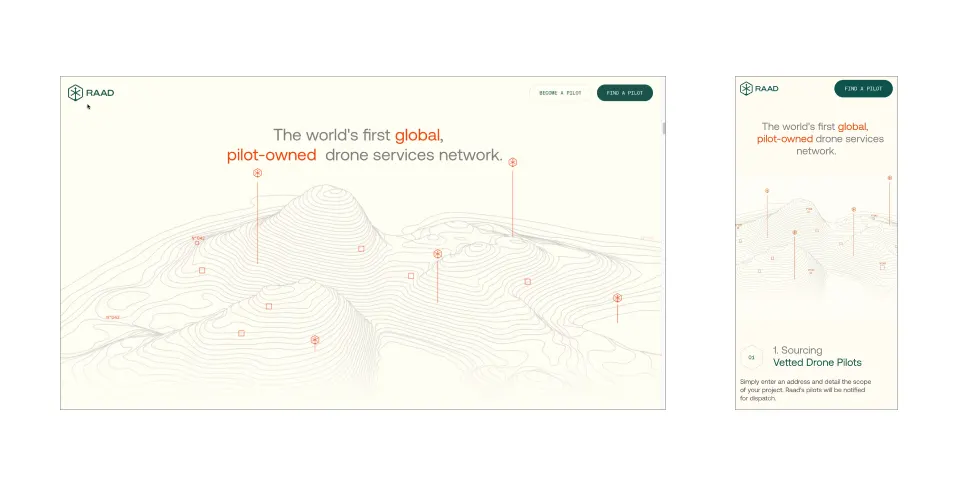Click the lowest drone pin on the desktop map
This screenshot has height=484, width=960.
click(x=315, y=340)
